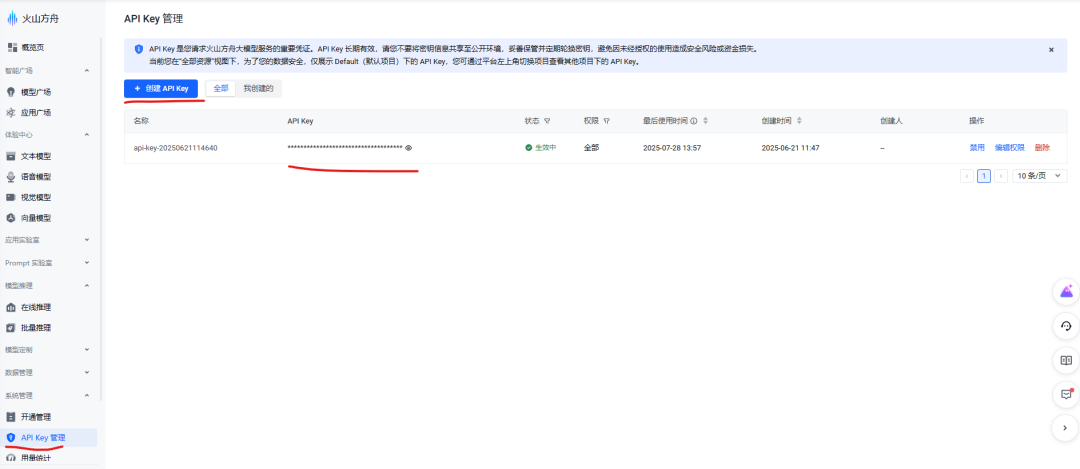Click 删除 link for the API key
This screenshot has height=469, width=1080.
[1042, 148]
